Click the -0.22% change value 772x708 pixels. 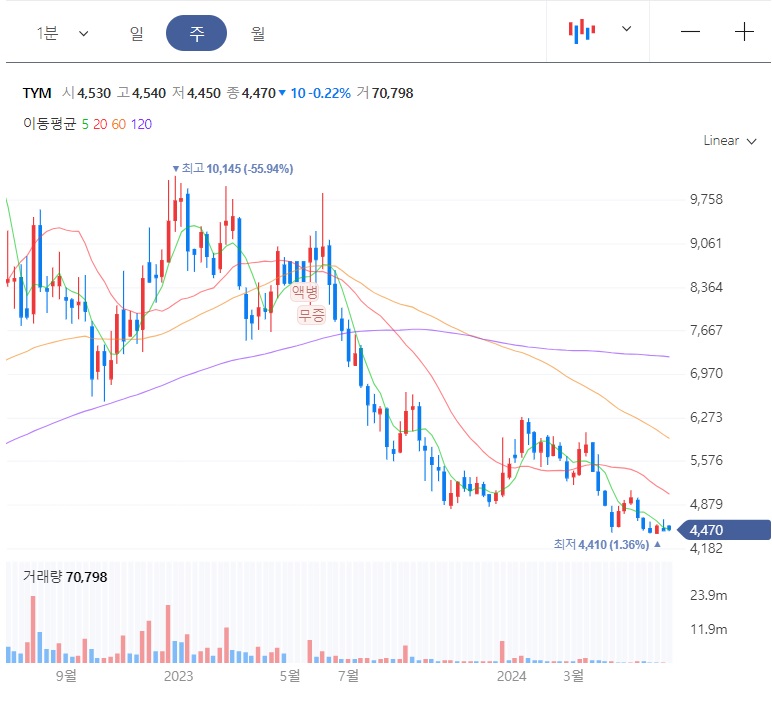329,93
